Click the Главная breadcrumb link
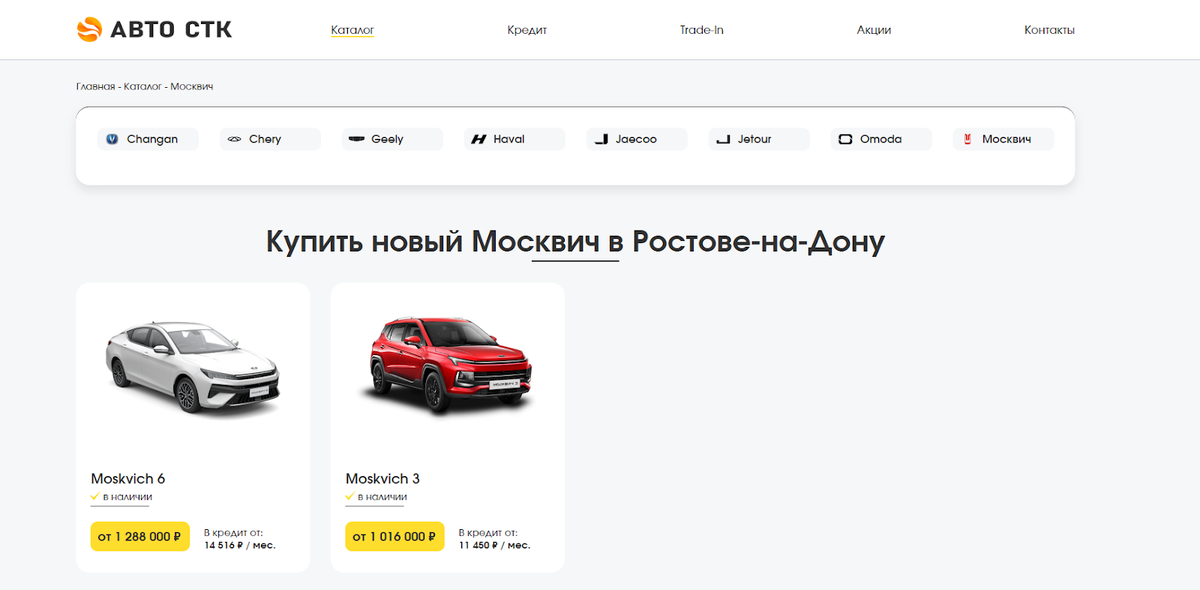Screen dimensions: 1200x590 click(x=96, y=86)
